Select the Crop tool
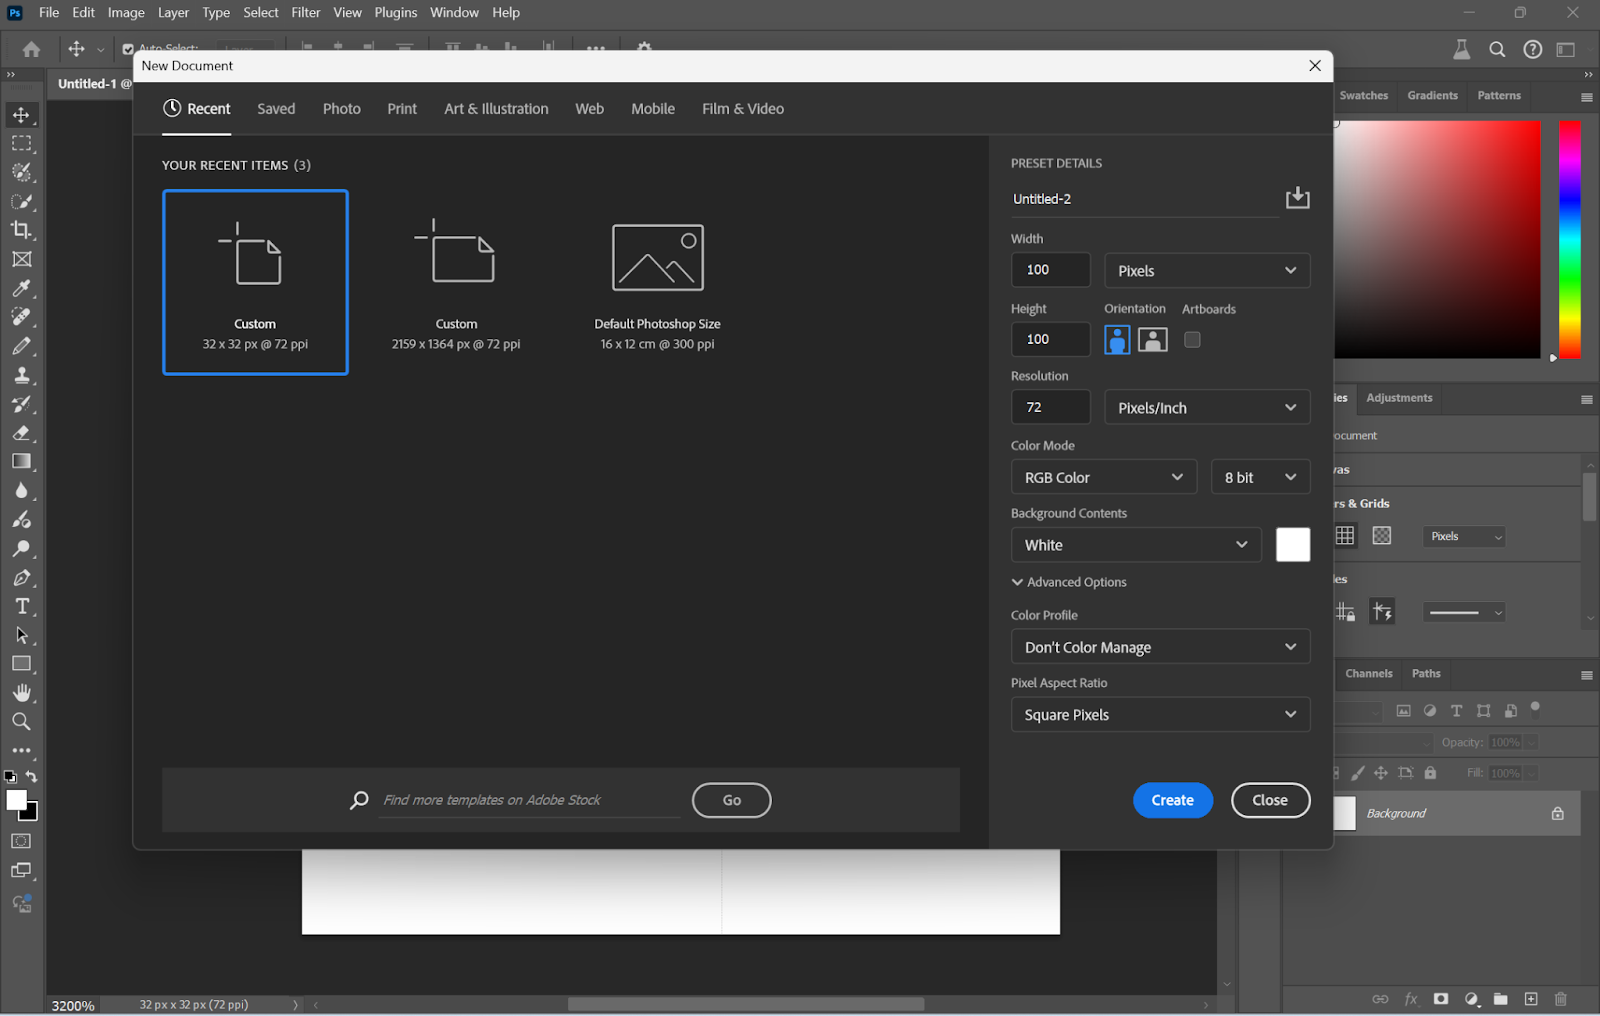Screen dimensions: 1600x1016 coord(21,230)
